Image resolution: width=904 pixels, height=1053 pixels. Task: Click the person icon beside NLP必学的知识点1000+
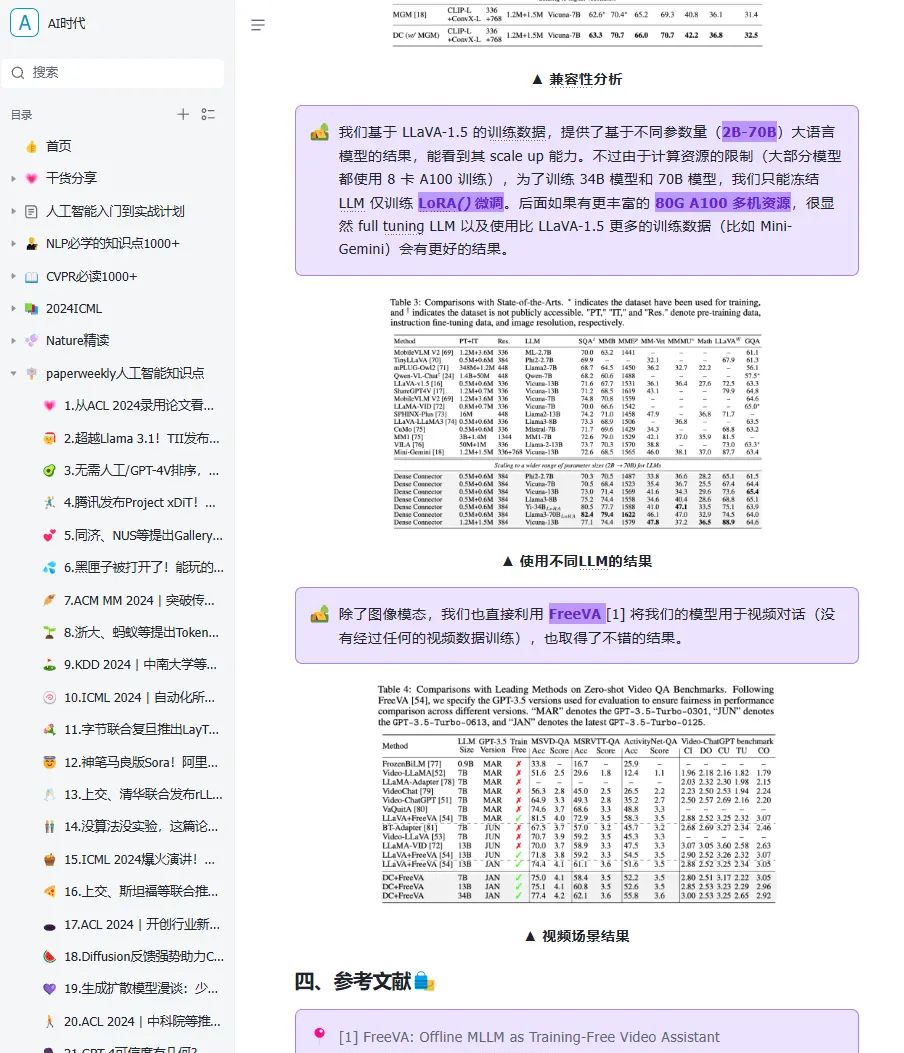pos(31,244)
